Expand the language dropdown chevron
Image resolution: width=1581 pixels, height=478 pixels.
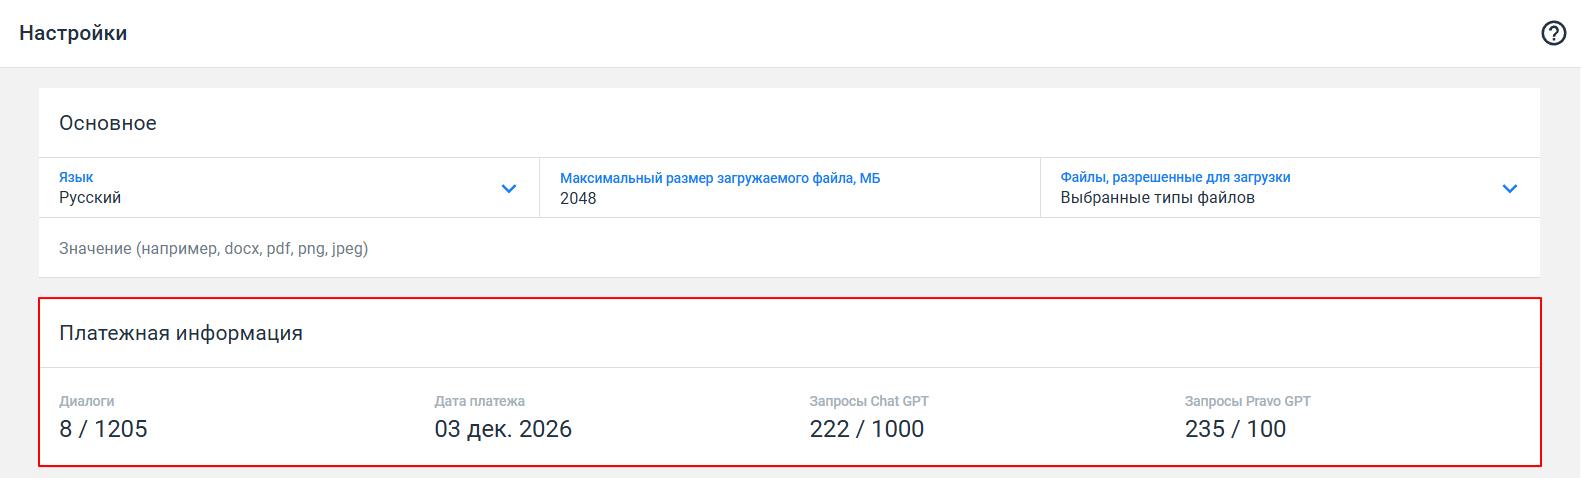509,188
